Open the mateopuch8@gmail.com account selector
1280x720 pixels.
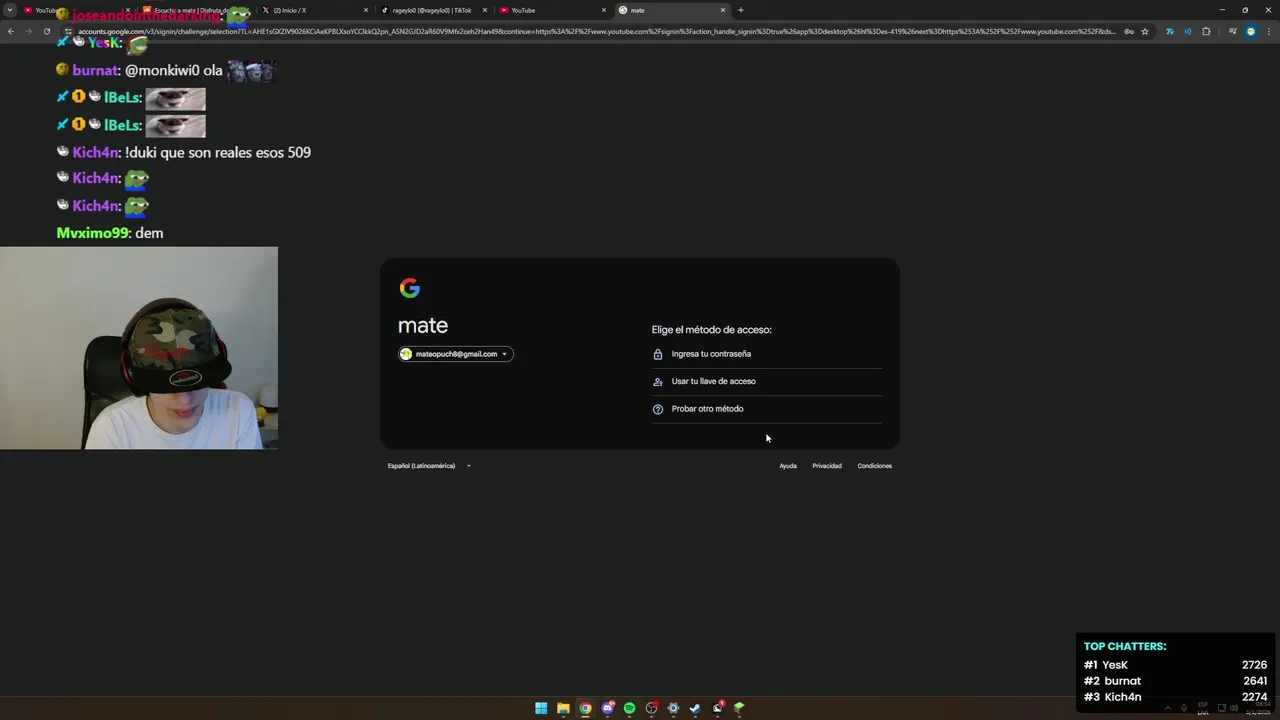point(456,354)
